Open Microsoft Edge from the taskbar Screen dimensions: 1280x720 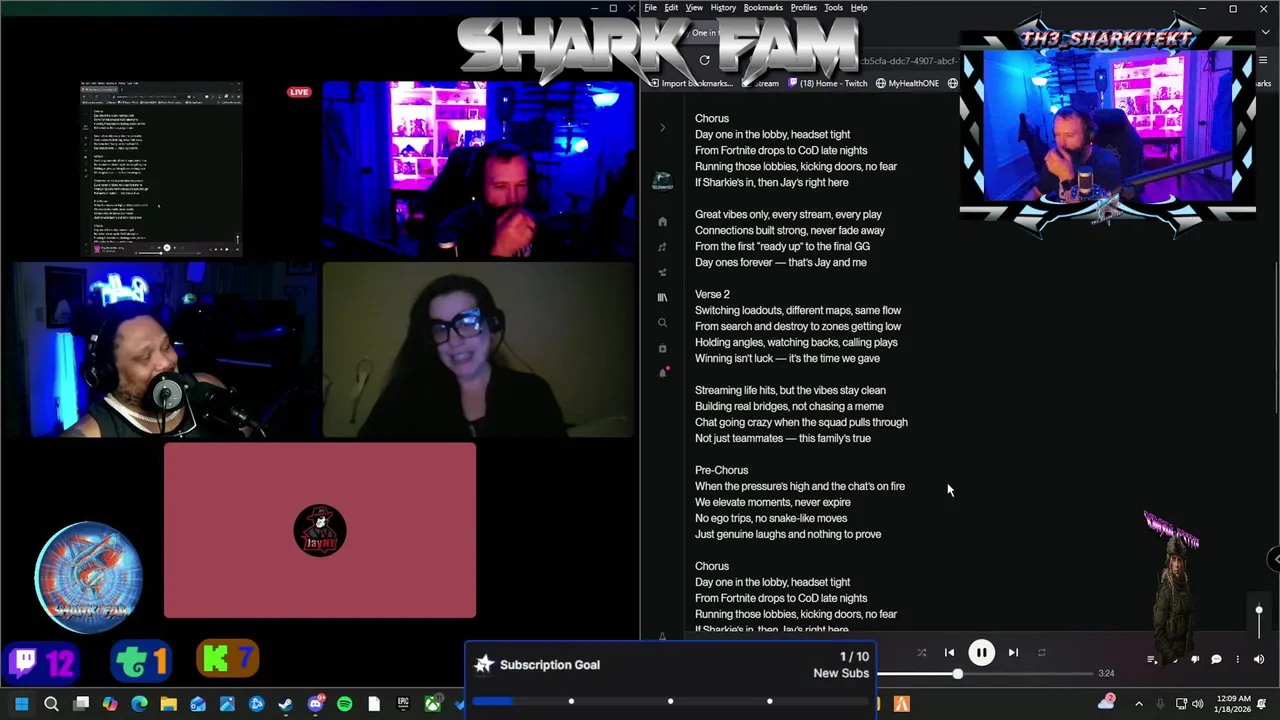(x=139, y=705)
